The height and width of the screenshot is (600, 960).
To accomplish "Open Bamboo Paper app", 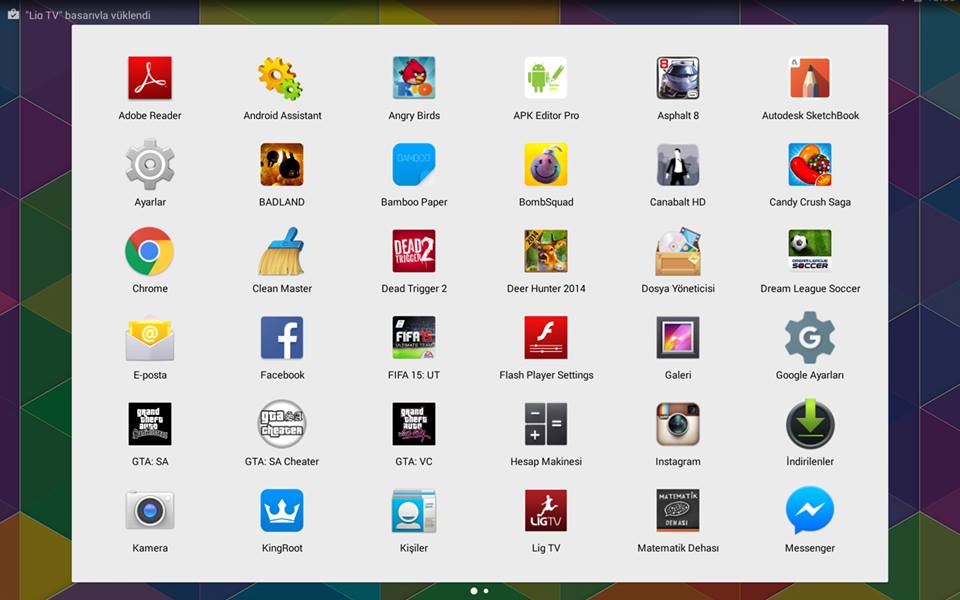I will 414,165.
